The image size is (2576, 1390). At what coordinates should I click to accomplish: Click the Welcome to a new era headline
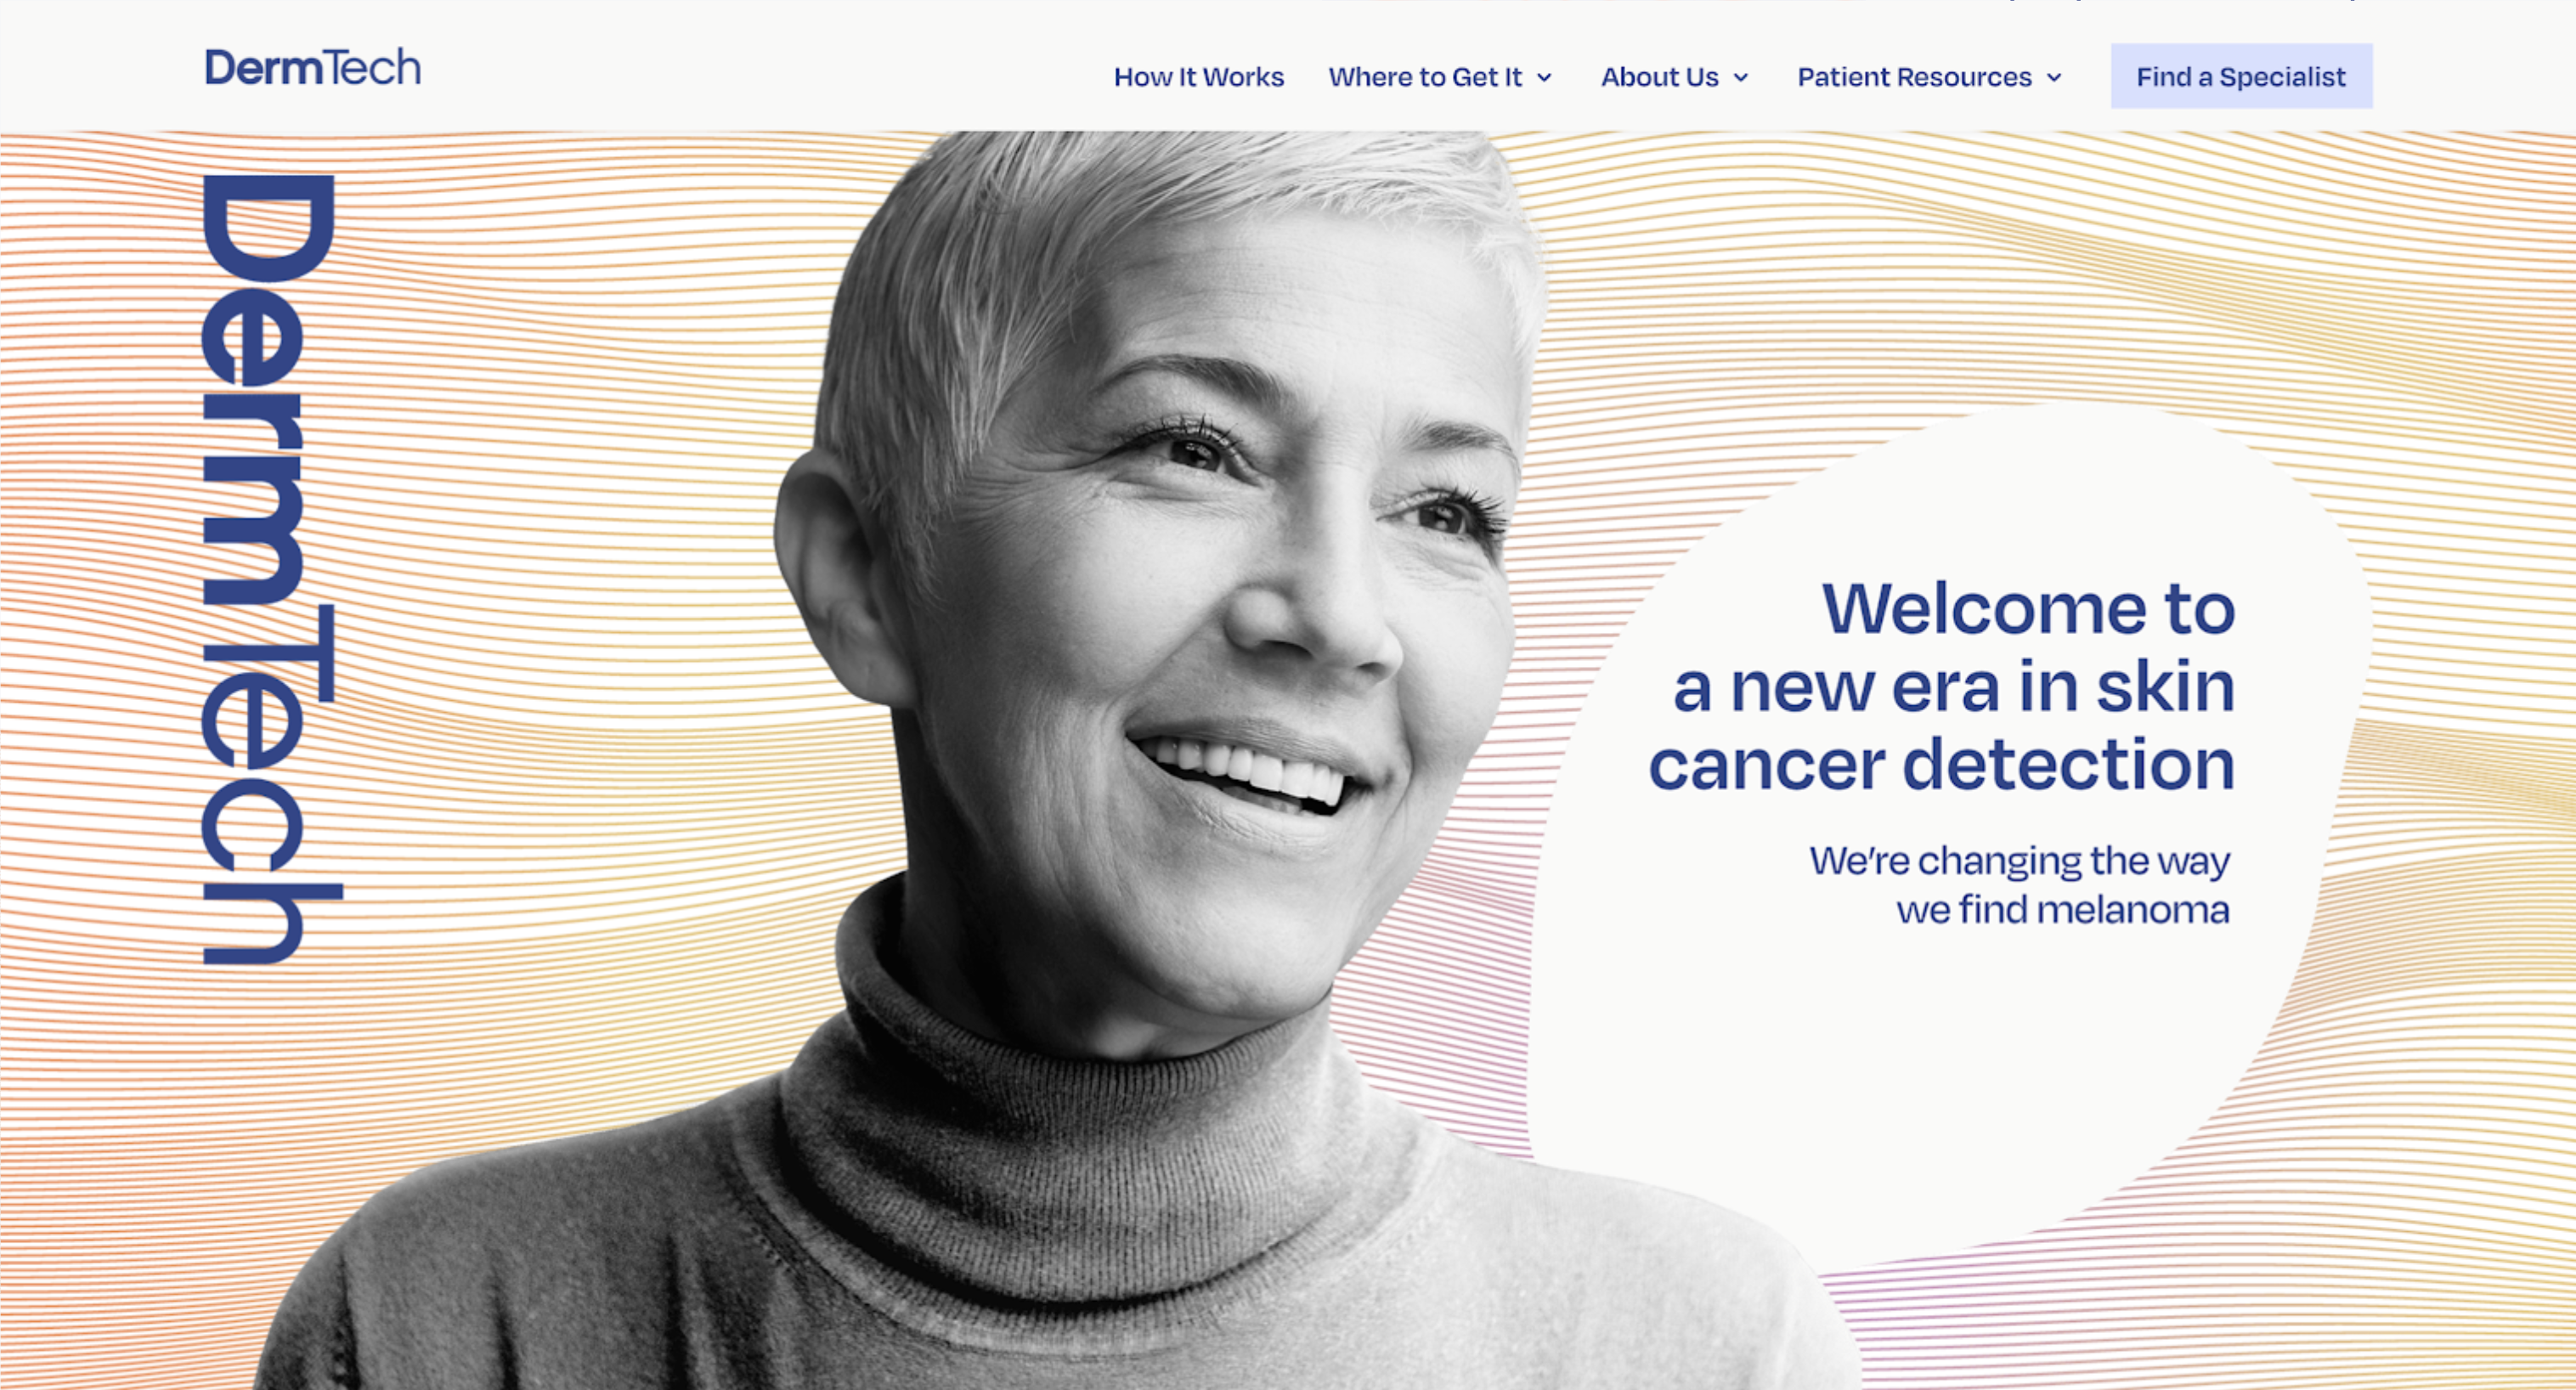(x=1941, y=686)
